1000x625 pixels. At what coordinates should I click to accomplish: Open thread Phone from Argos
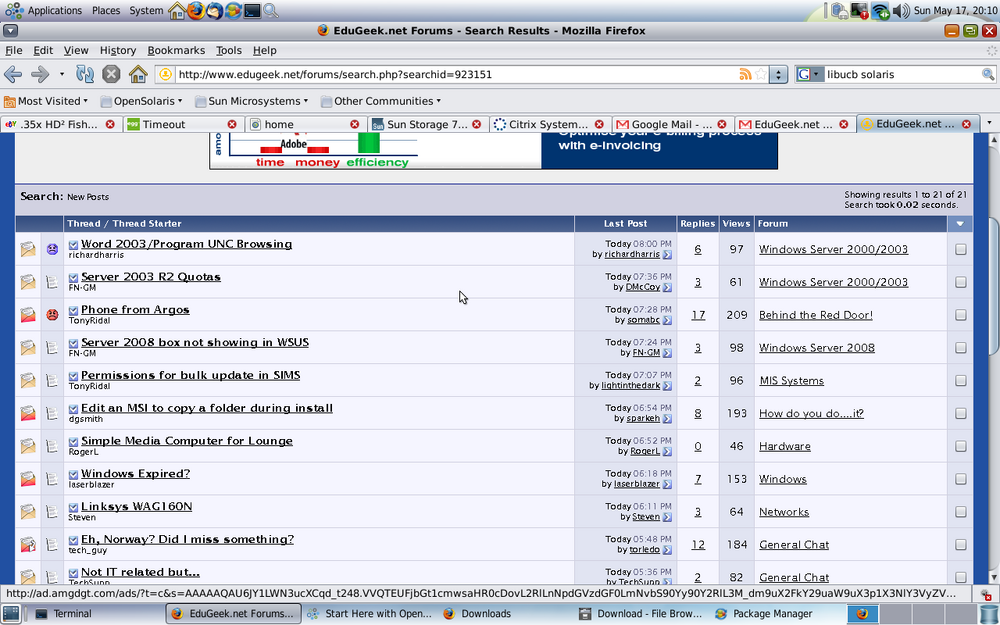pyautogui.click(x=135, y=309)
